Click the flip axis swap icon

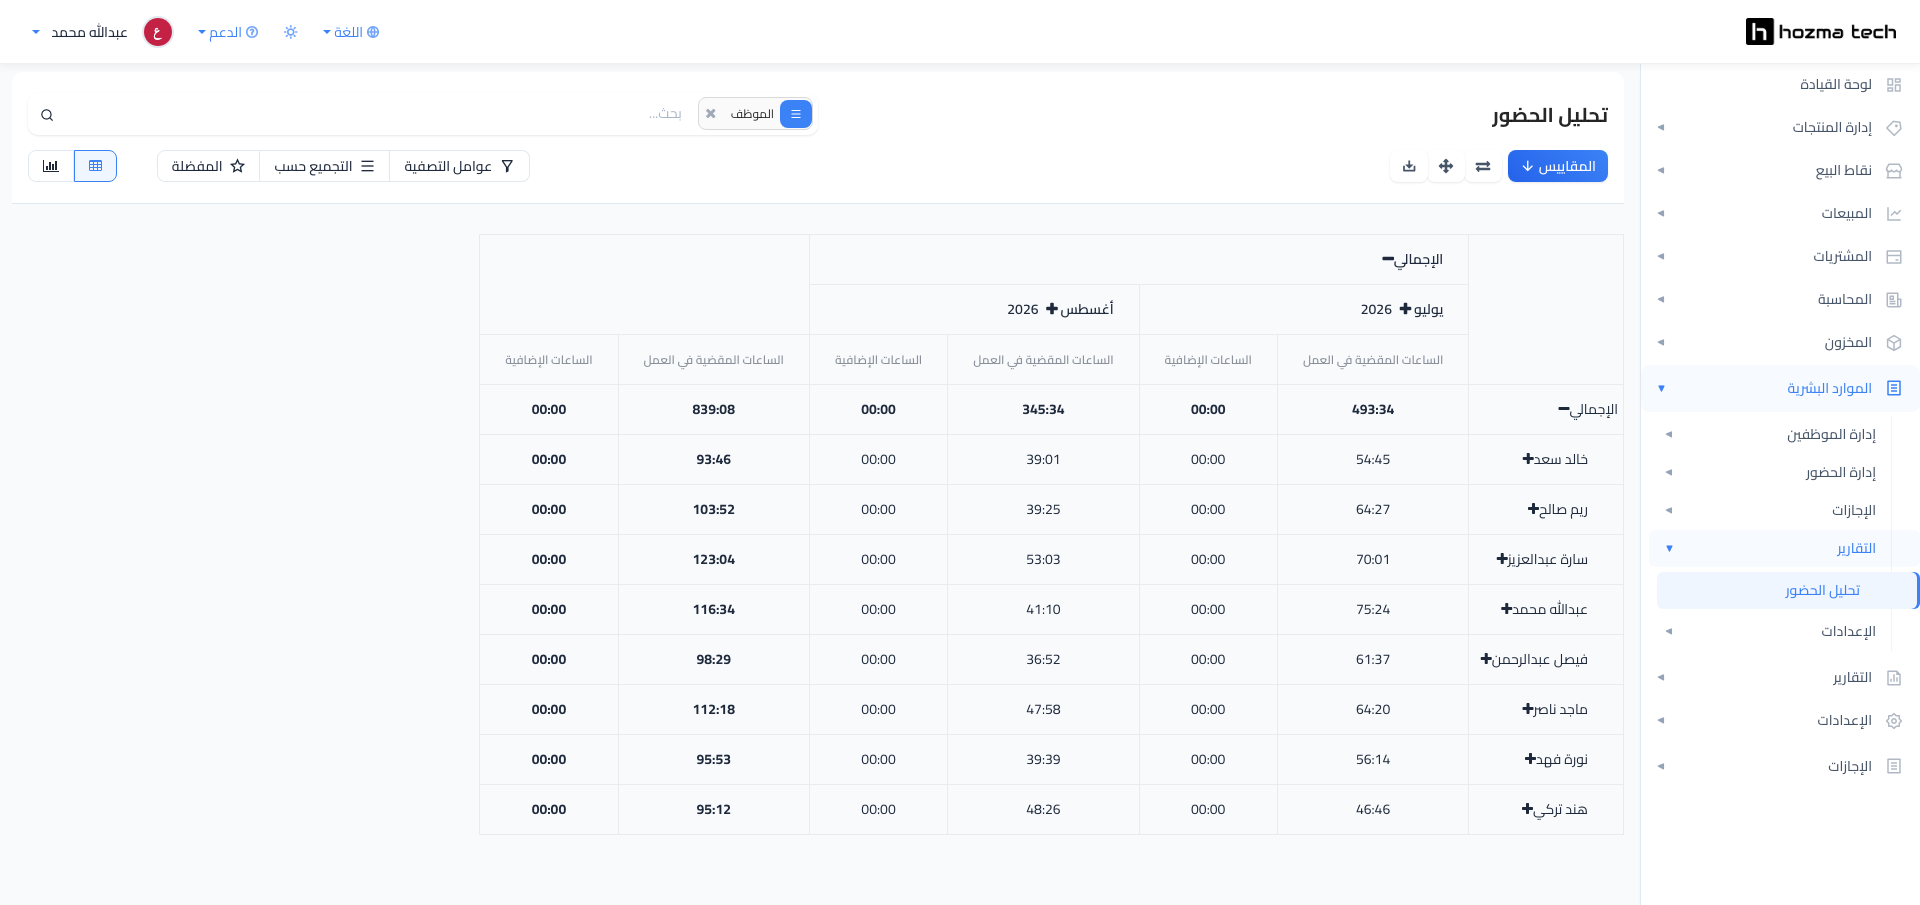tap(1483, 166)
